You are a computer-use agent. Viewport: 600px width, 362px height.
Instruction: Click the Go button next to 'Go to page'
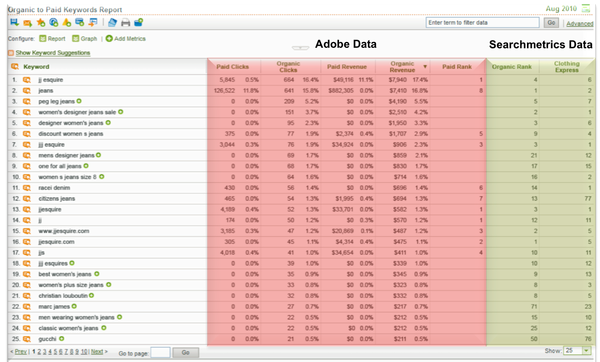click(x=186, y=352)
